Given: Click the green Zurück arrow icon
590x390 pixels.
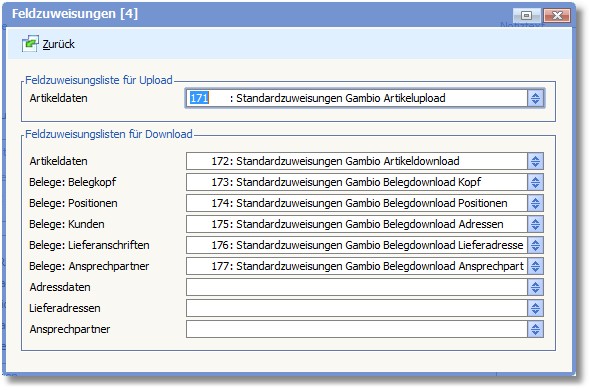Looking at the screenshot, I should click(30, 44).
